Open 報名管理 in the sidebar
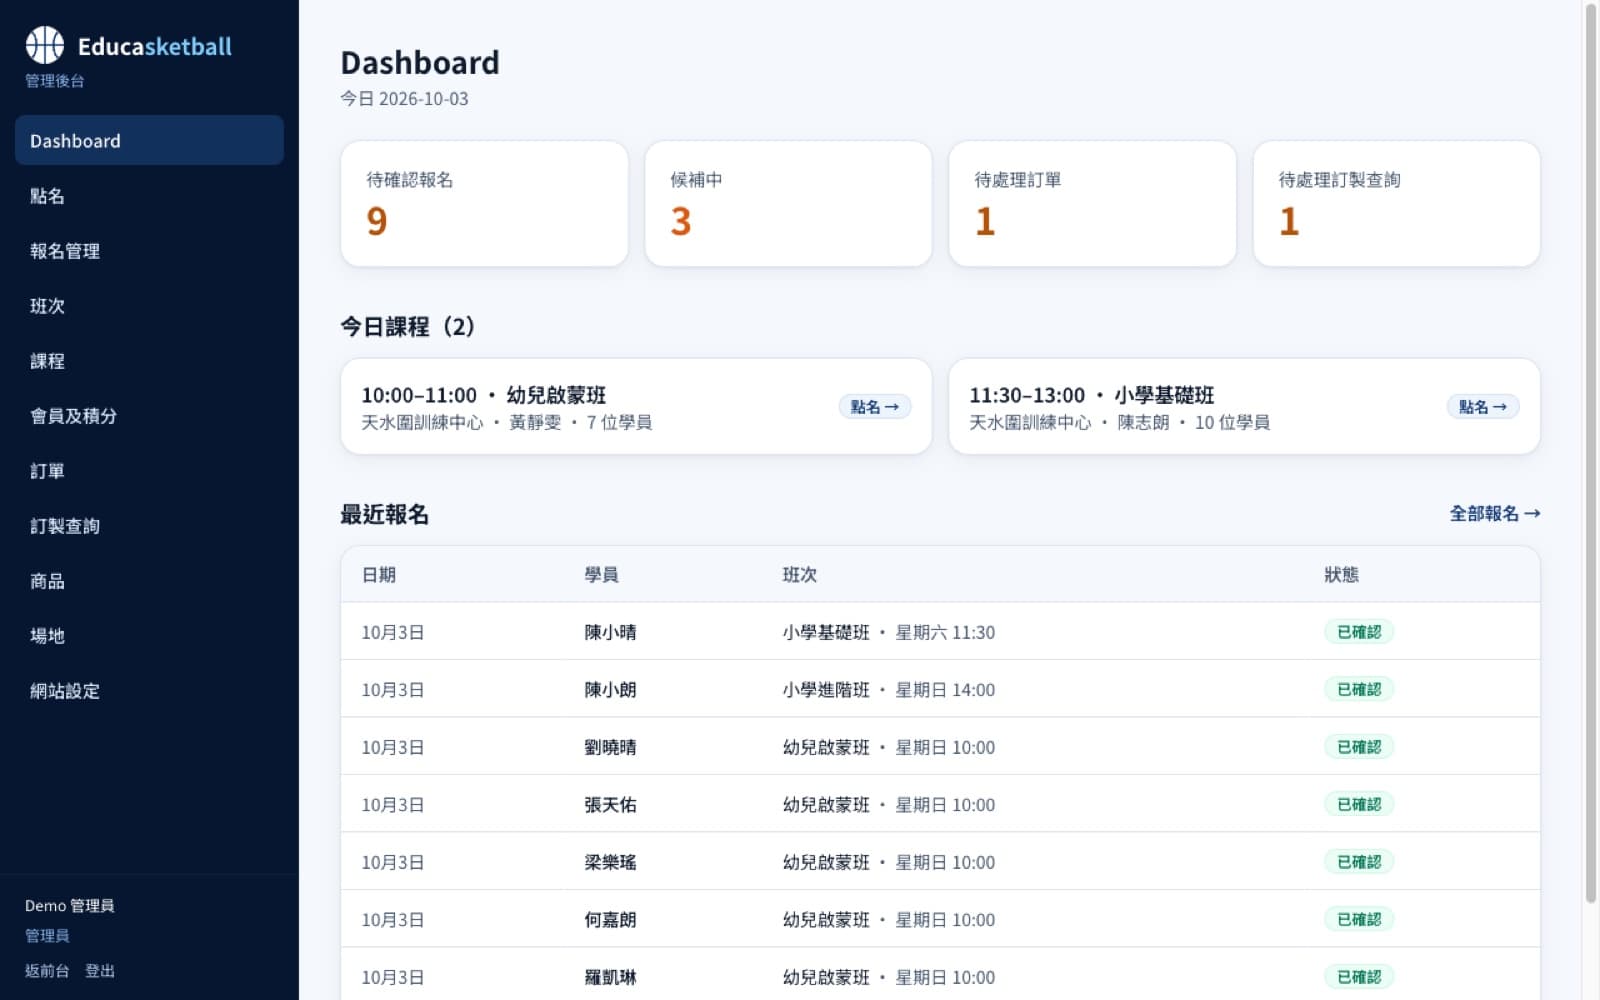Screen dimensions: 1600x1000 point(149,250)
